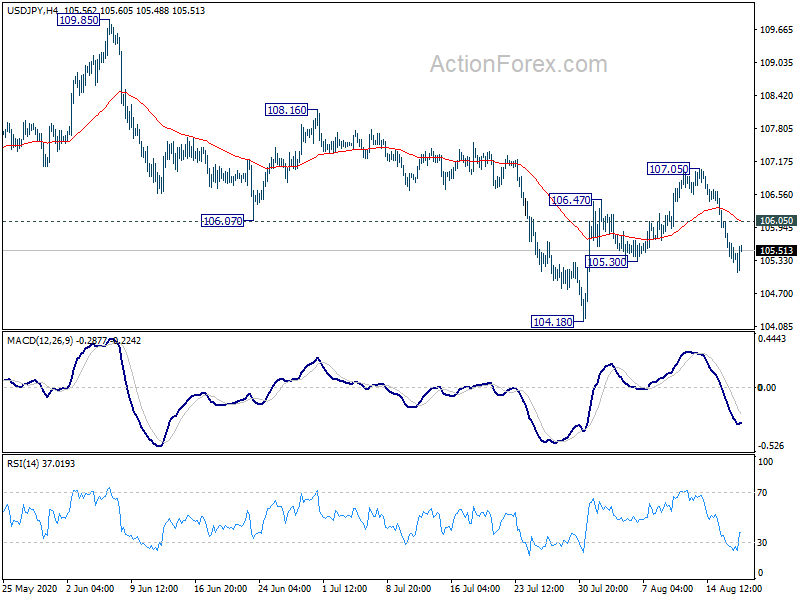The width and height of the screenshot is (800, 600).
Task: Click the 107.805 price axis value
Action: 777,129
